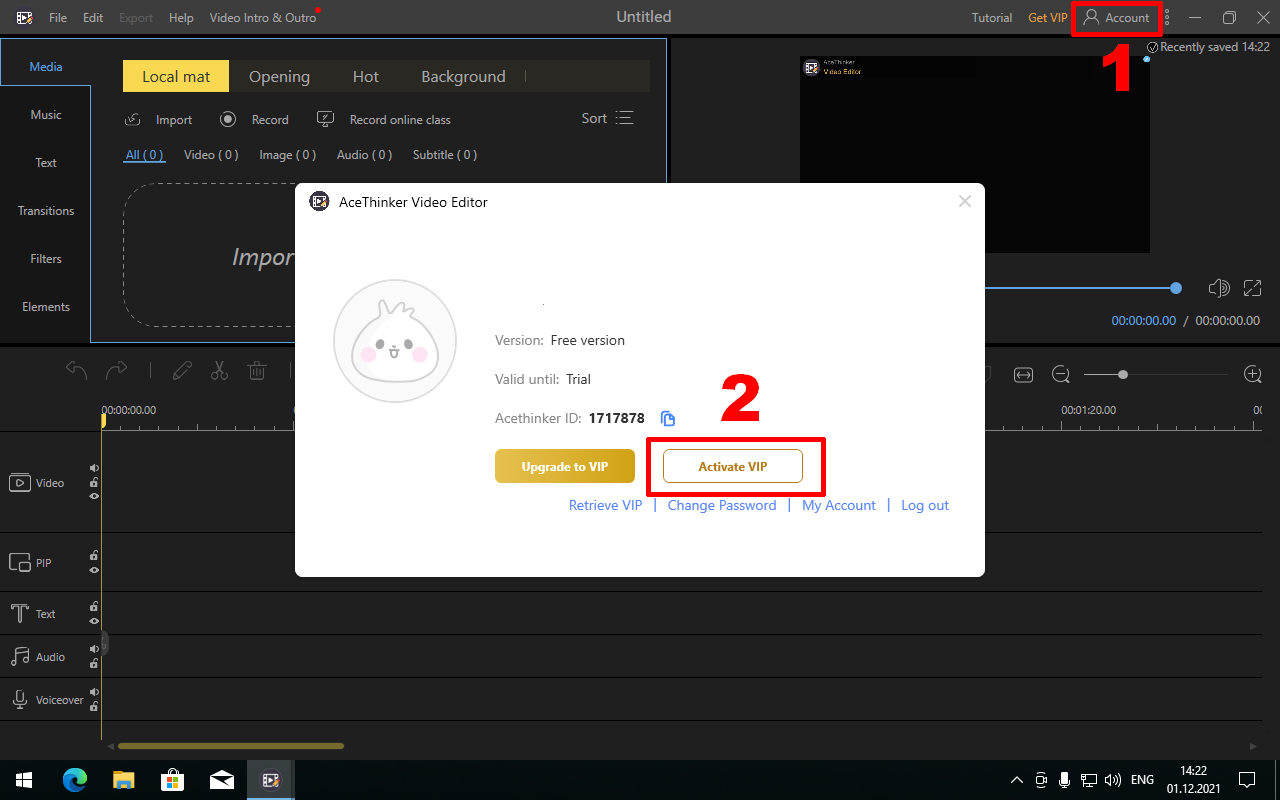1280x800 pixels.
Task: Filter media by Video ( 0 )
Action: pos(211,155)
